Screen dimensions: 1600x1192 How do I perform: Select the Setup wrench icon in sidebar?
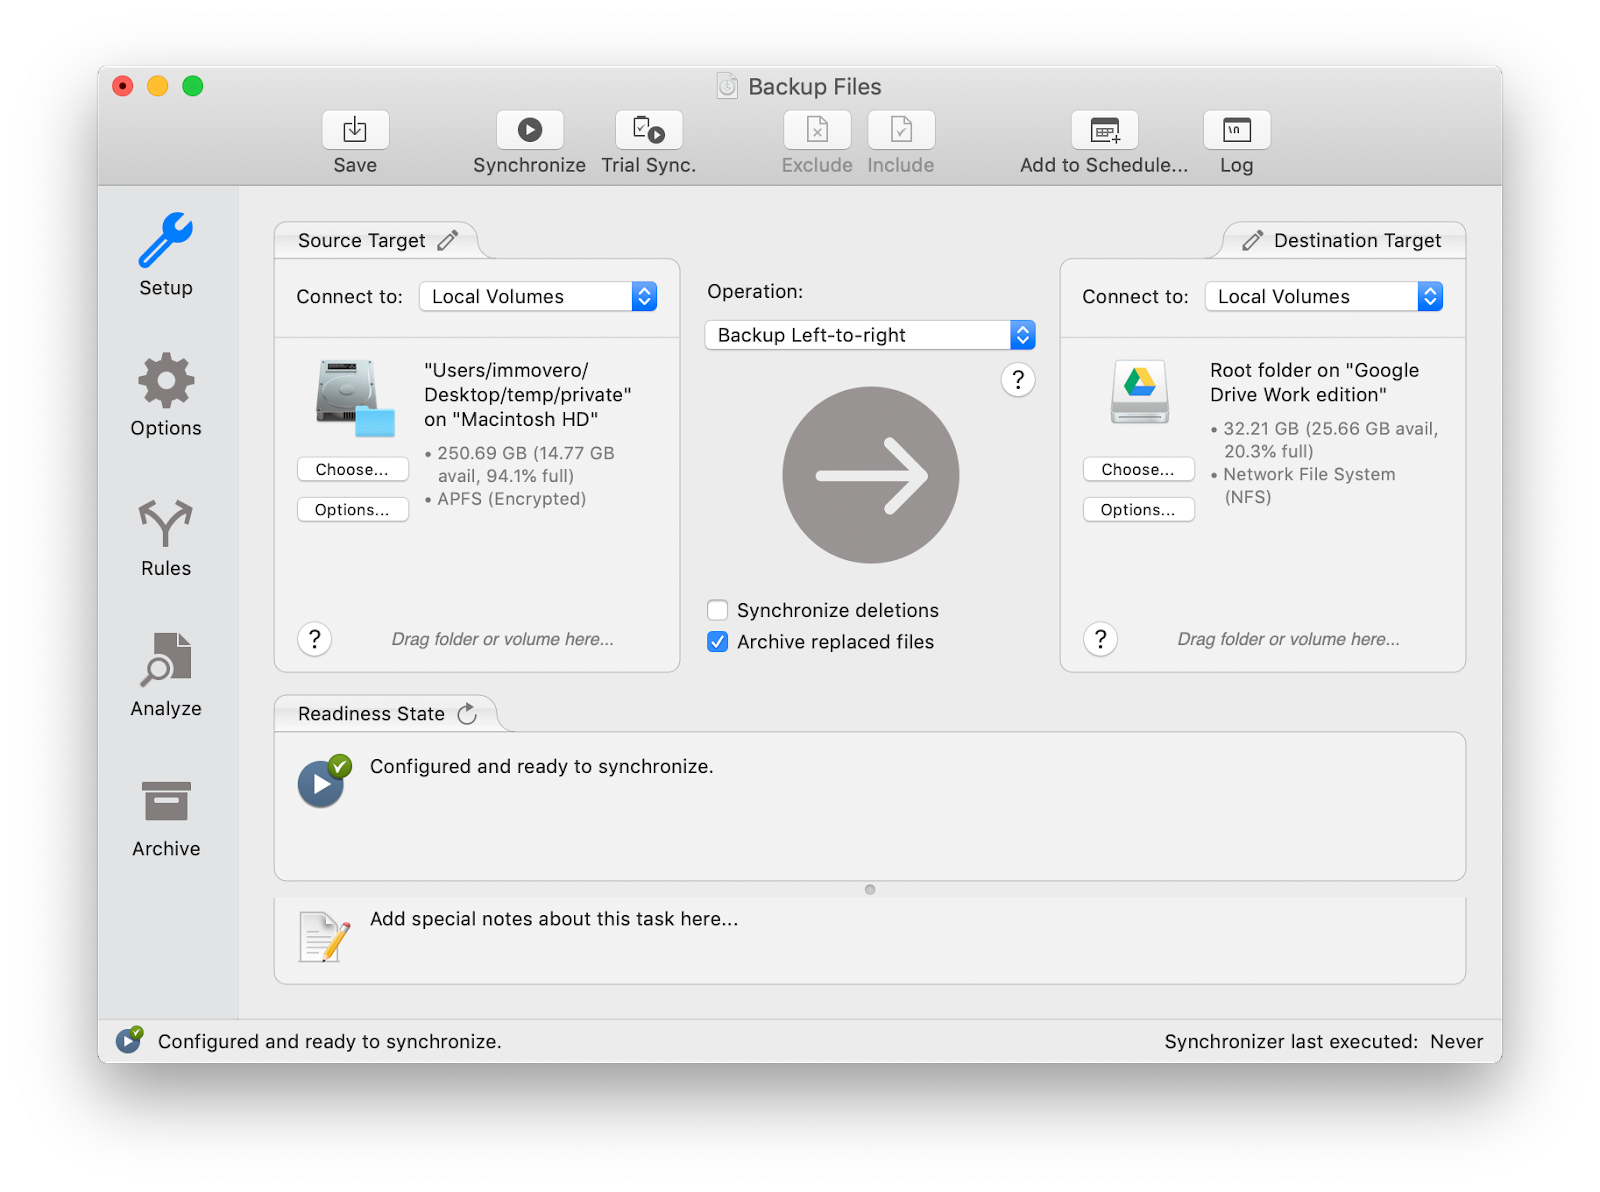coord(165,240)
